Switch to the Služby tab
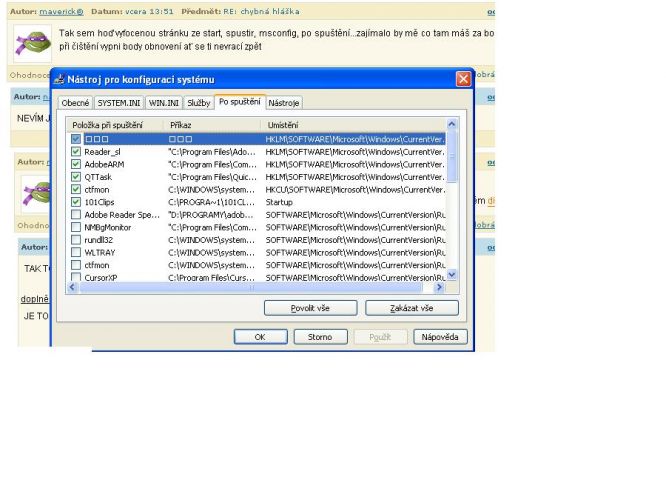This screenshot has width=666, height=500. pyautogui.click(x=199, y=103)
